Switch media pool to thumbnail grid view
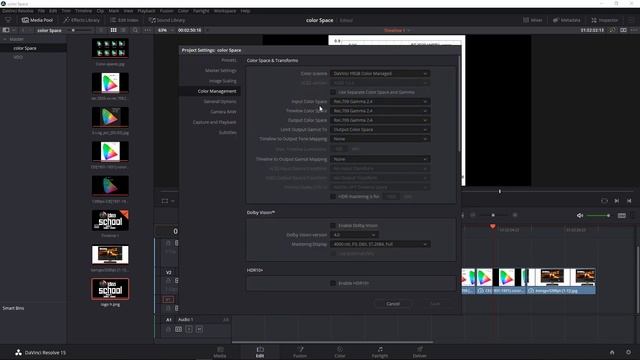Screen dimensions: 640x360 point(113,30)
